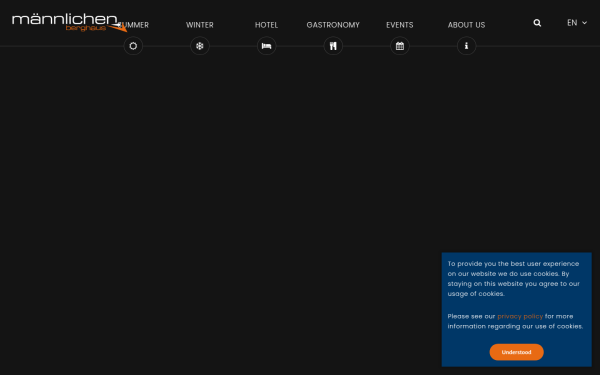Image resolution: width=600 pixels, height=375 pixels.
Task: Click the Summer sun icon
Action: point(133,46)
